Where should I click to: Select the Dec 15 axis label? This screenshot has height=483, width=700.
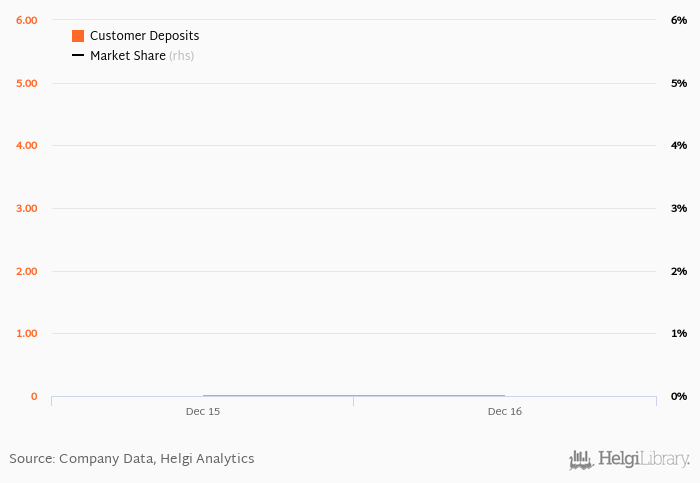[x=203, y=412]
